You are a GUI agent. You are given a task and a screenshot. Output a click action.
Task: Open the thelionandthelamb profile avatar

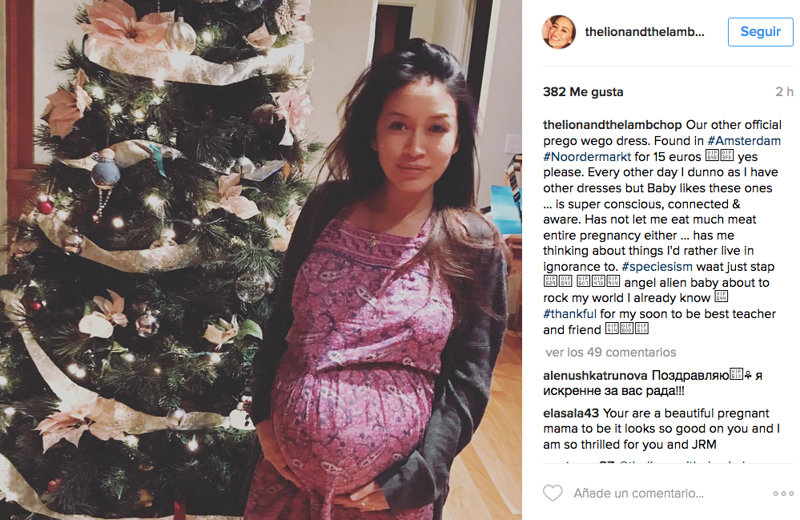click(558, 32)
